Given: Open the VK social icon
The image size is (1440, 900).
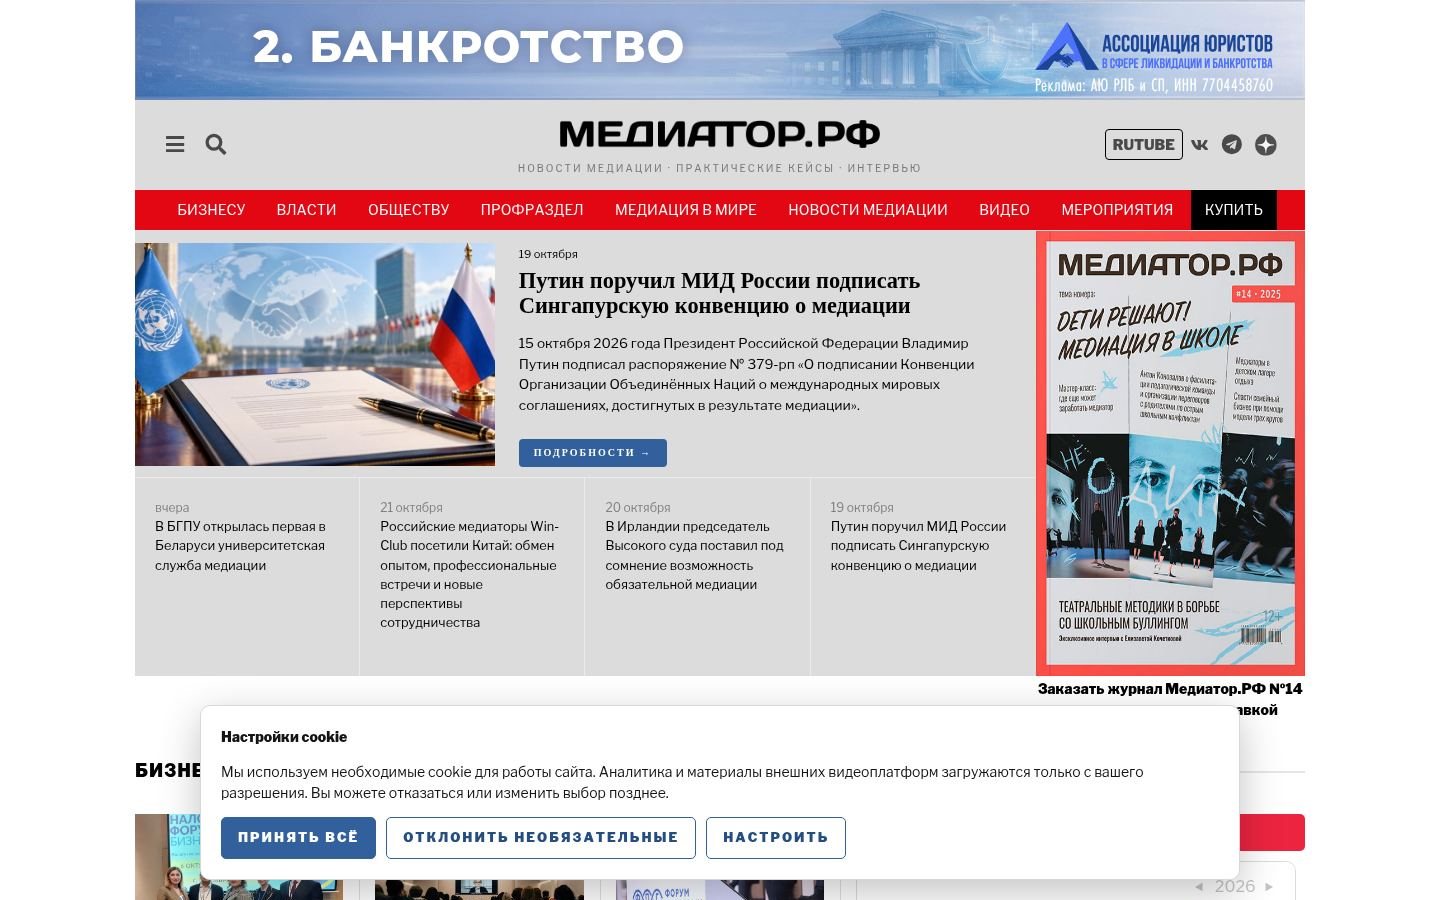Looking at the screenshot, I should click(x=1199, y=144).
